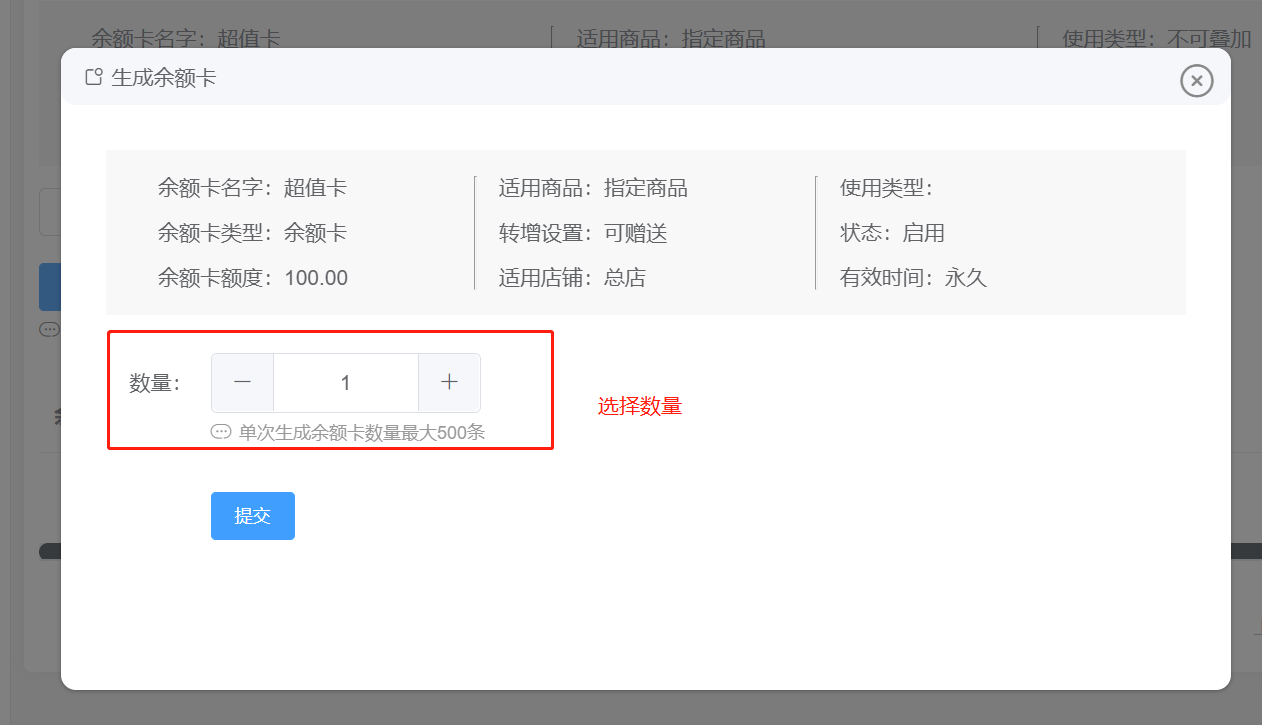Click the text 使用类型： in the dialog
1262x725 pixels.
click(x=886, y=188)
